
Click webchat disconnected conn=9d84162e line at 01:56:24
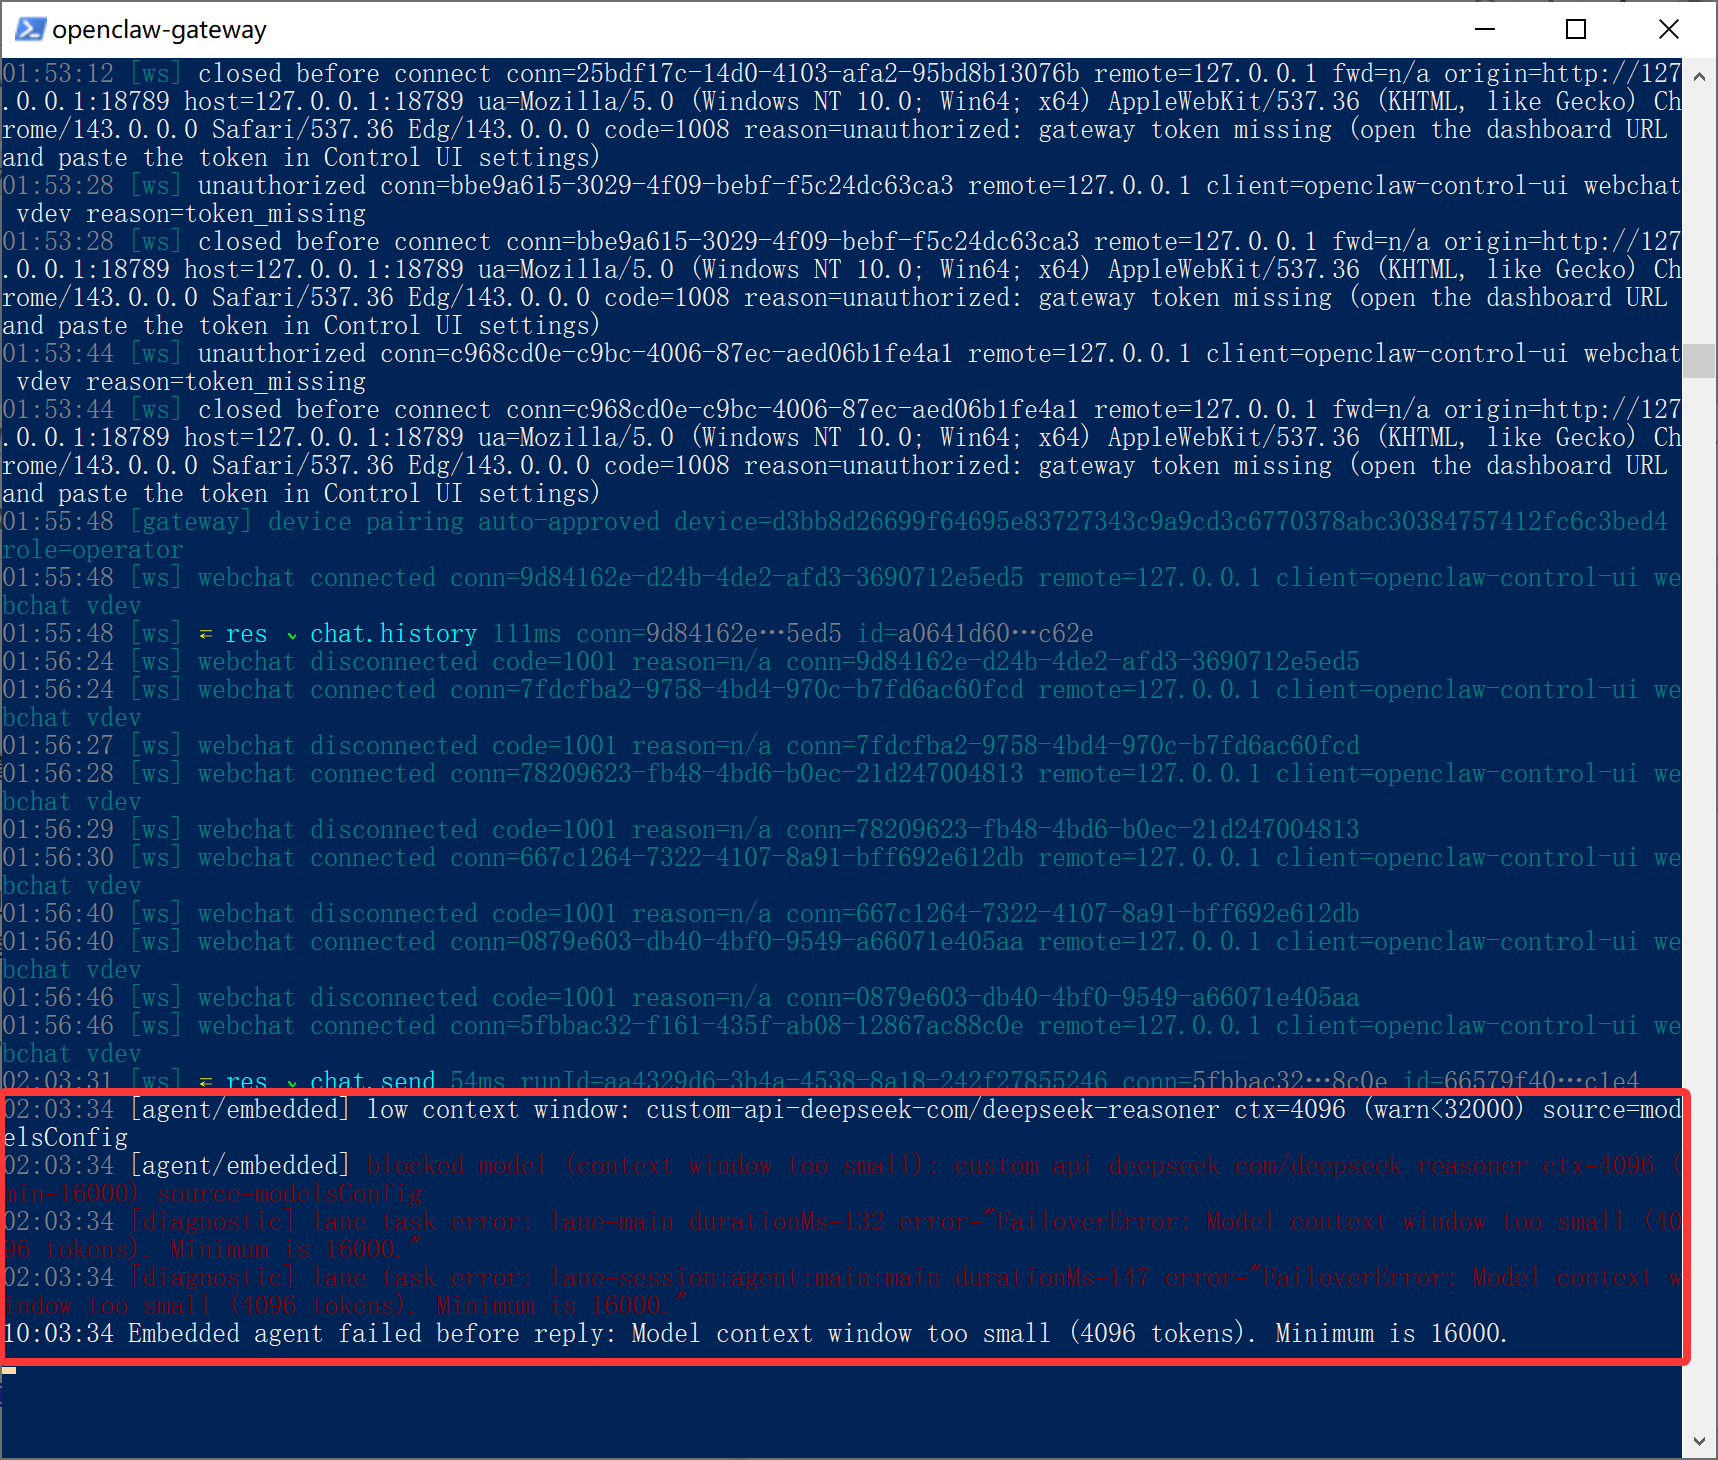(681, 661)
